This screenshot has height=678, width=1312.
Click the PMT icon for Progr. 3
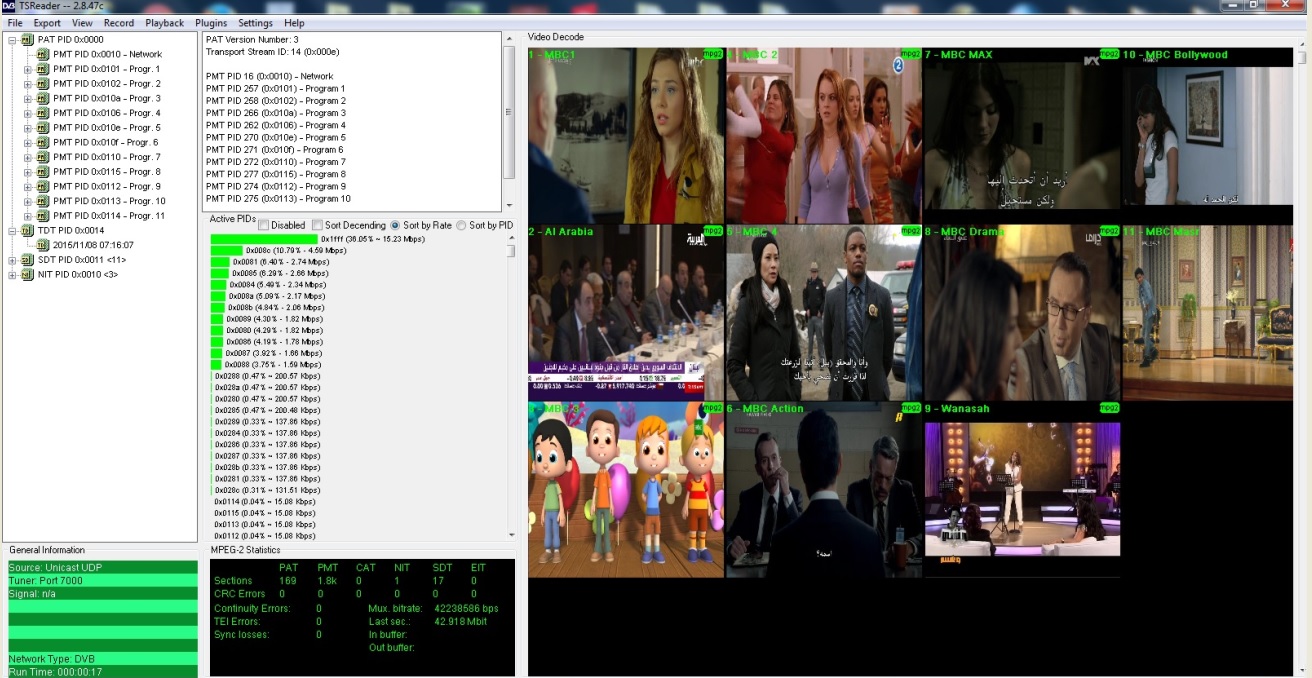[x=43, y=98]
